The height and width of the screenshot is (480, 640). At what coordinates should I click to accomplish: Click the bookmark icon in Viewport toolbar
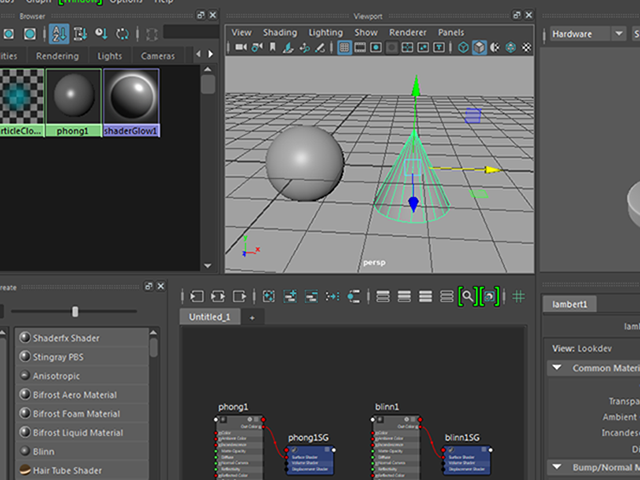pos(272,47)
